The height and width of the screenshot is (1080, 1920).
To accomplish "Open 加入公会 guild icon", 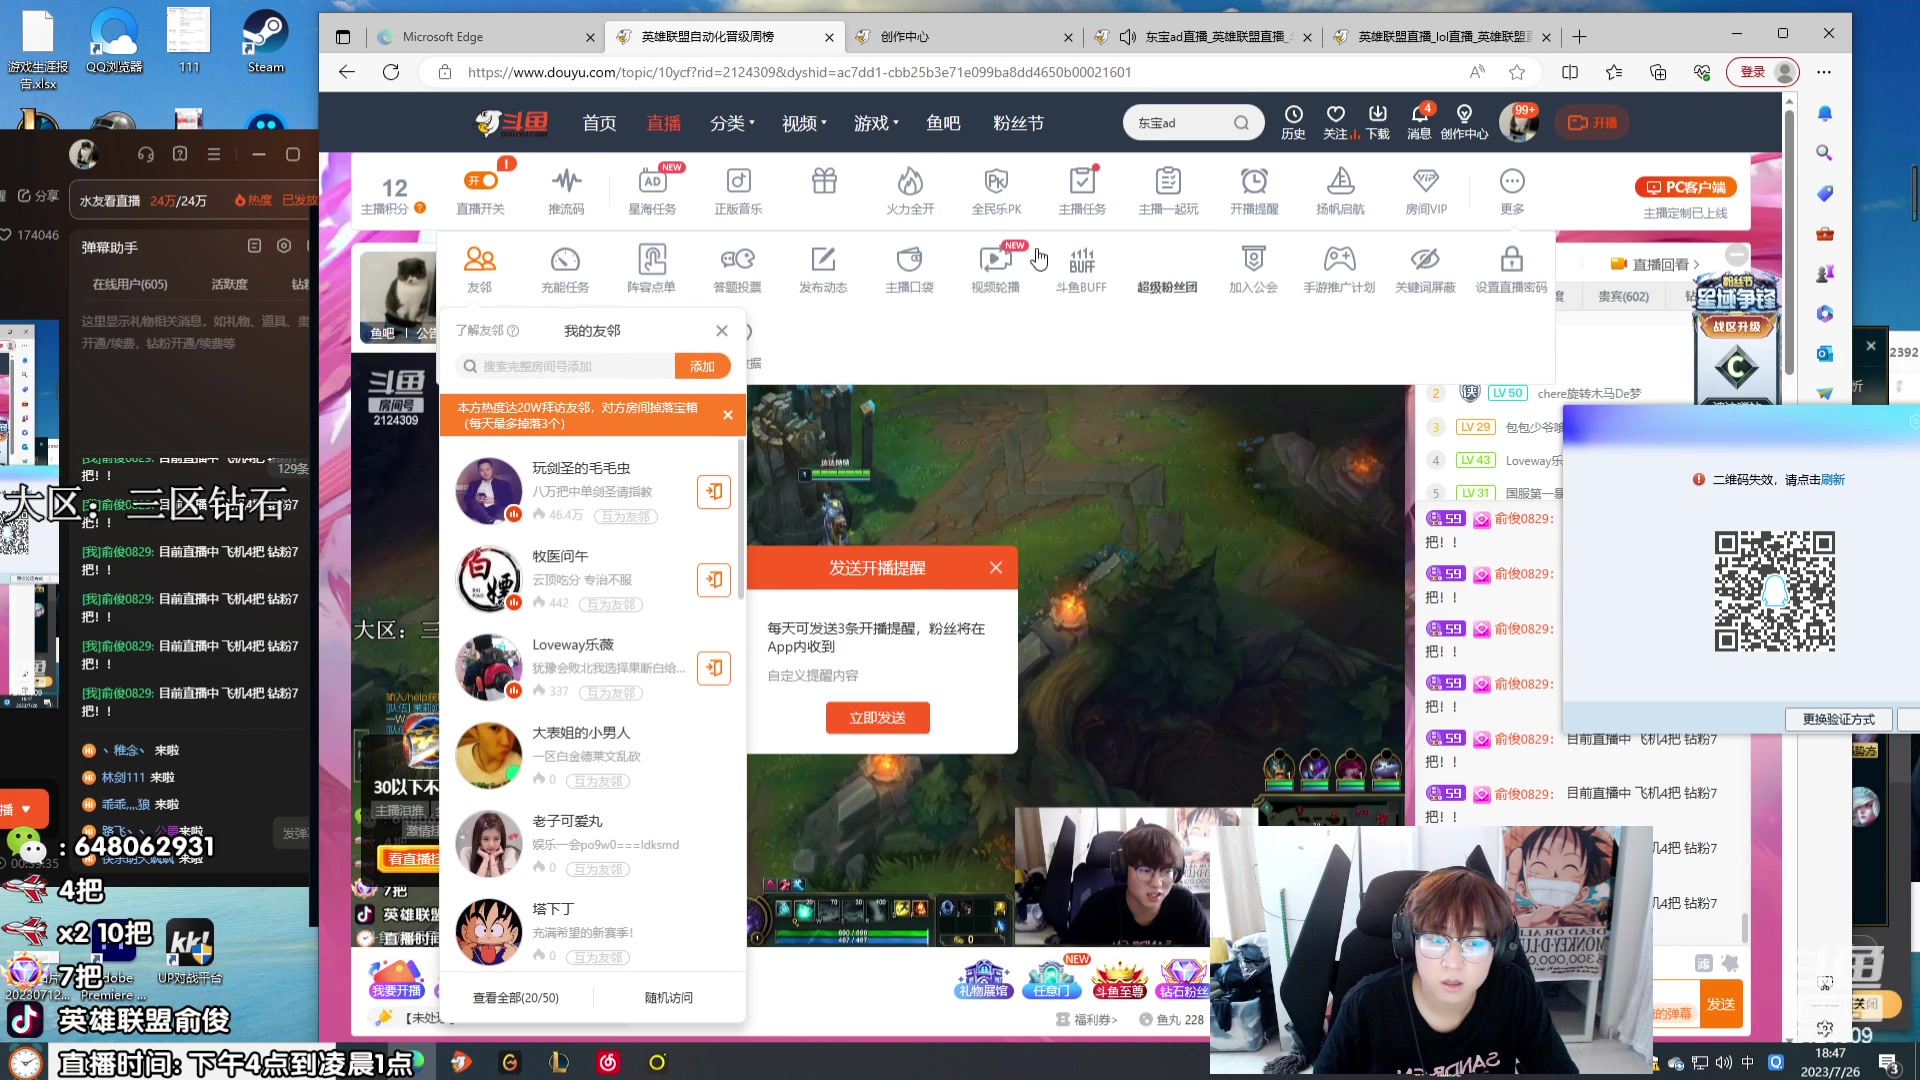I will click(x=1253, y=260).
